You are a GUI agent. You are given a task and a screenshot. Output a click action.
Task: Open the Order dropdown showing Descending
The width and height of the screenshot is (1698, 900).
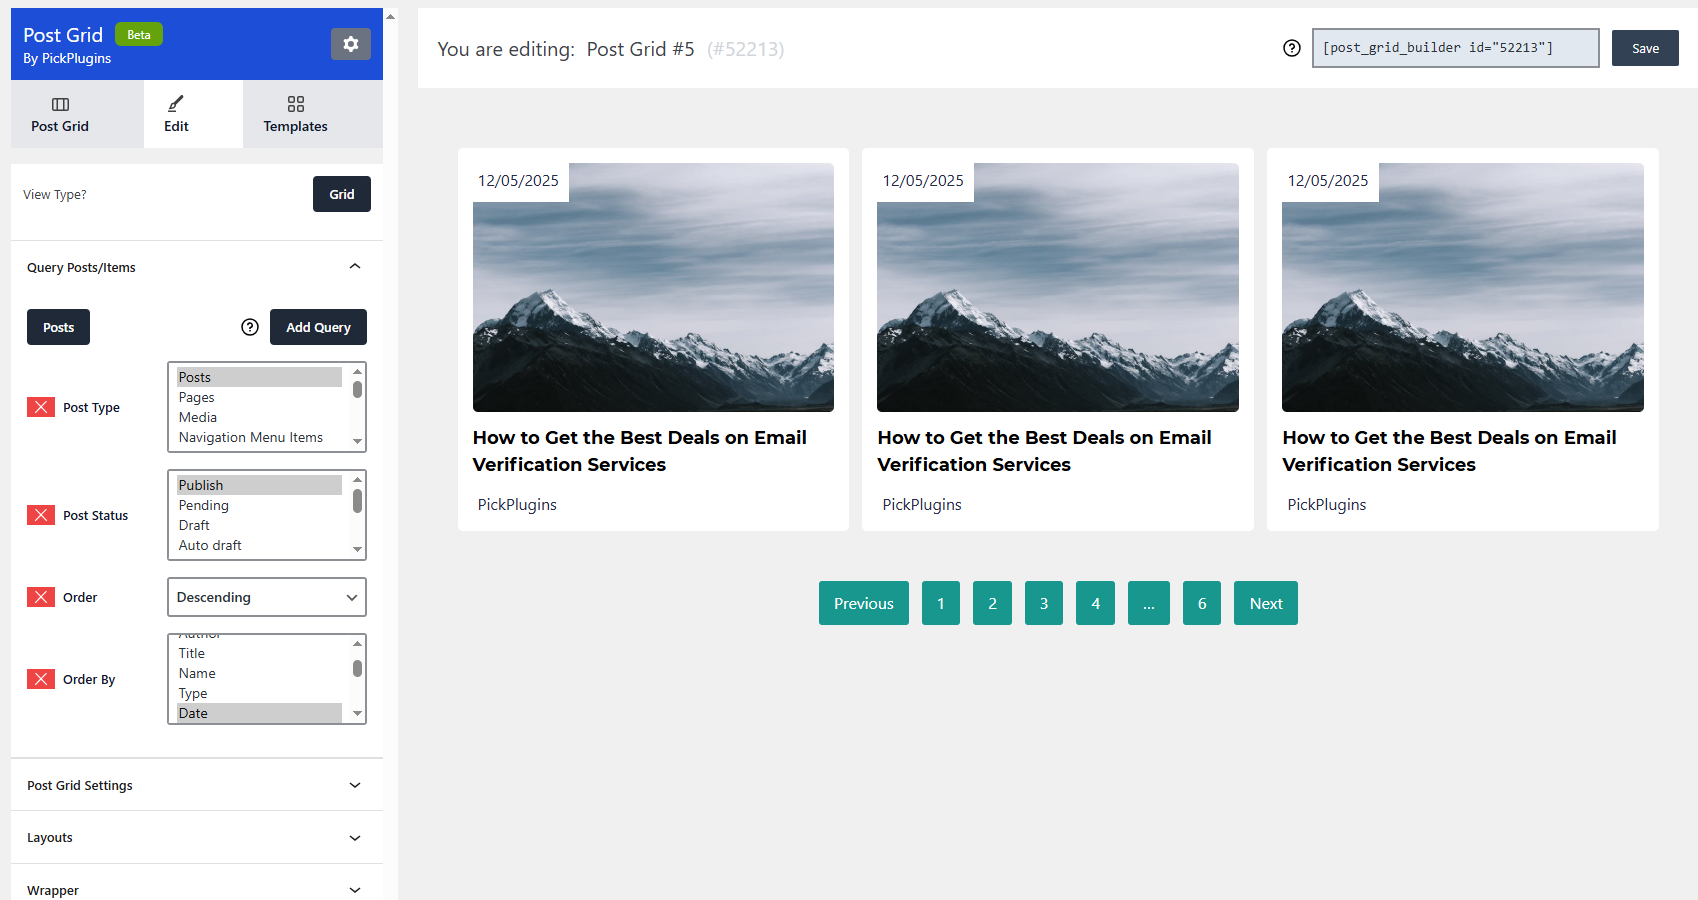[267, 597]
